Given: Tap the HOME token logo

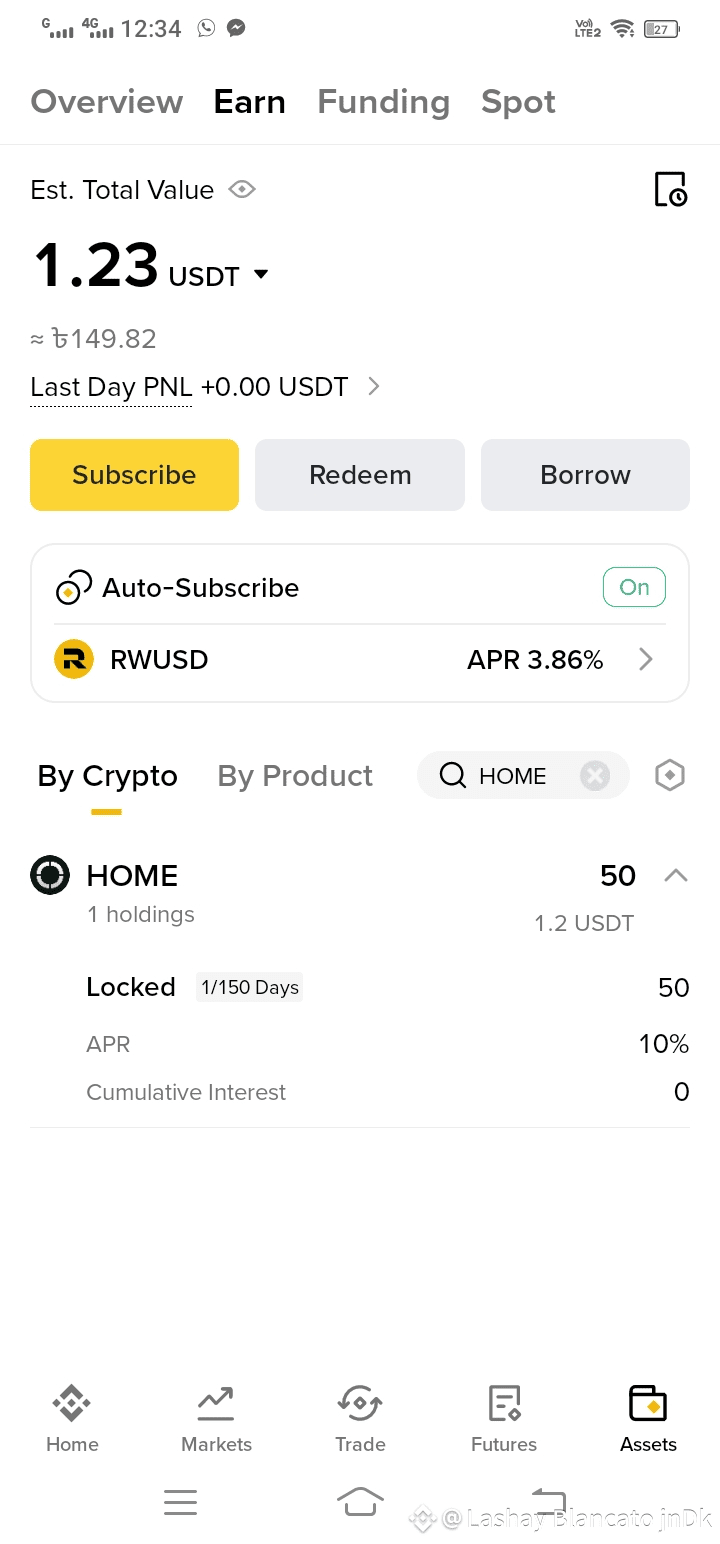Looking at the screenshot, I should (x=50, y=875).
